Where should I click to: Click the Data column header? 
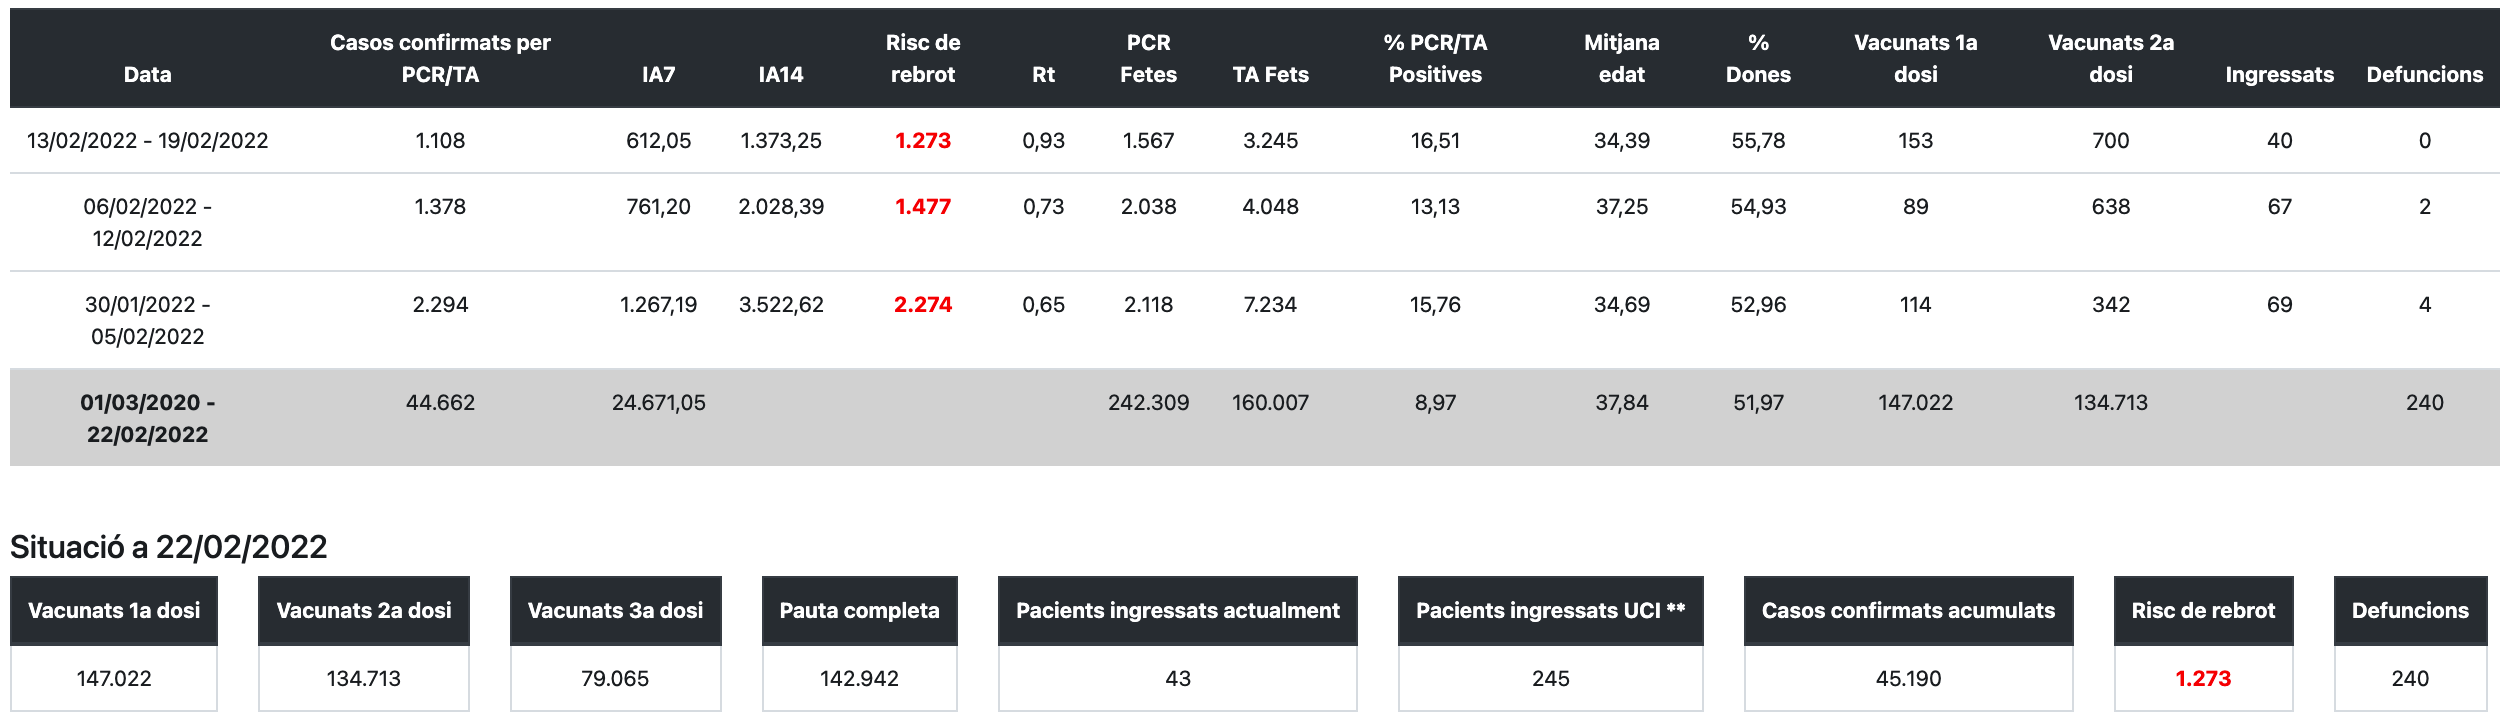coord(147,74)
